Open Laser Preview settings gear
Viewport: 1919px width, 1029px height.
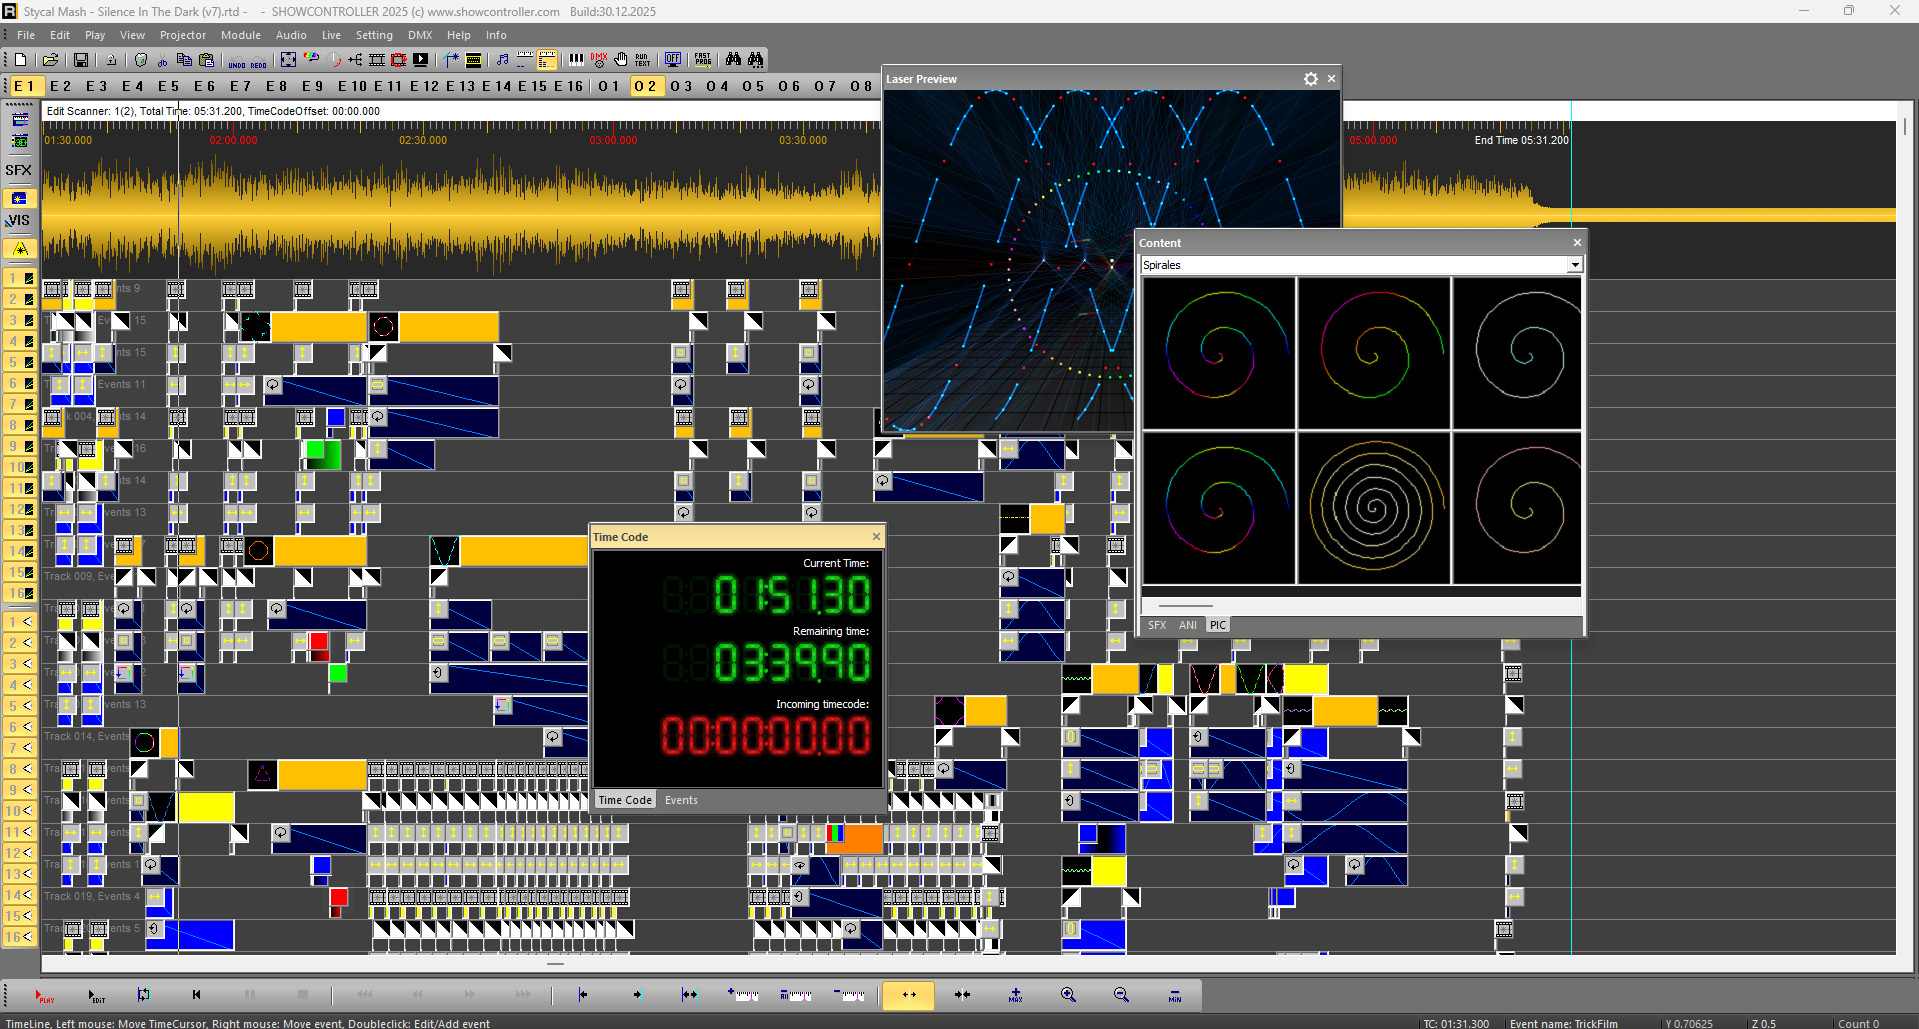pos(1310,79)
